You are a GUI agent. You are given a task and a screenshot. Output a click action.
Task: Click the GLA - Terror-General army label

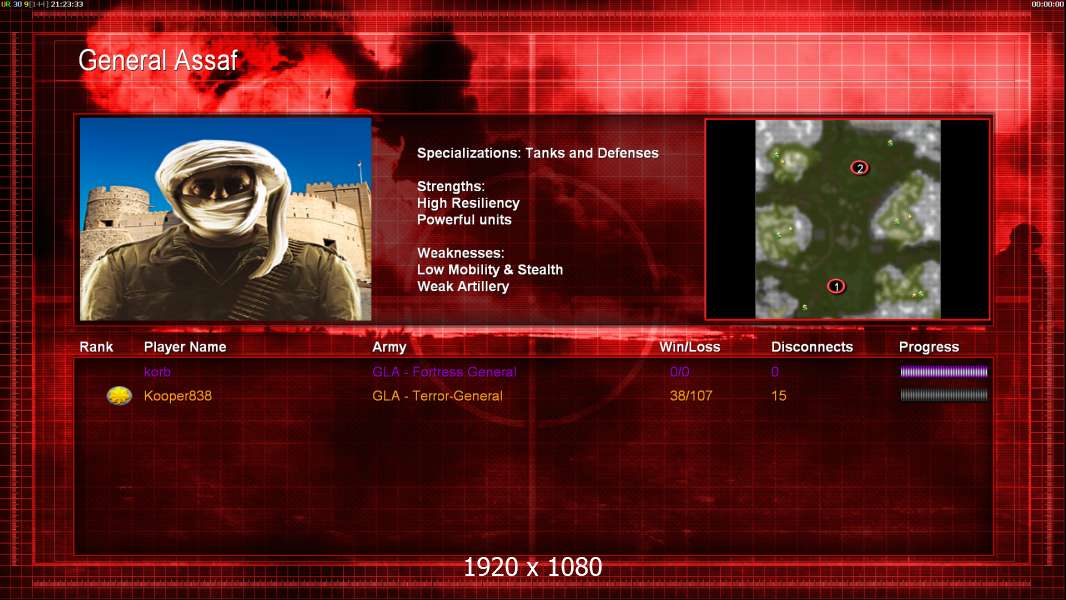(437, 396)
